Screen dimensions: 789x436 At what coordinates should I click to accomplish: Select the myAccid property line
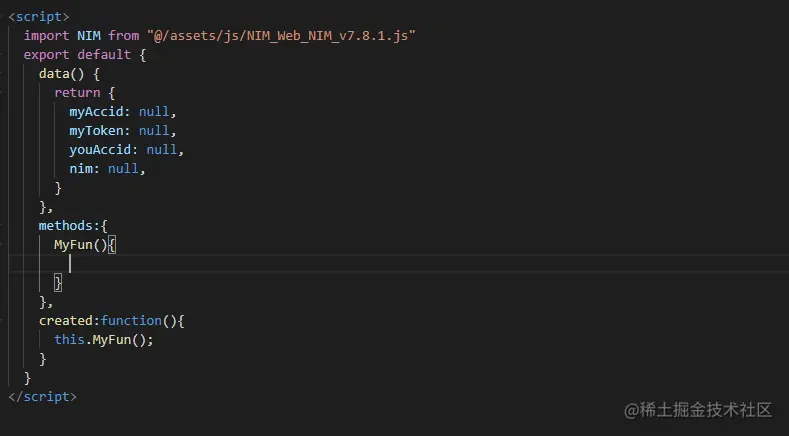coord(122,112)
